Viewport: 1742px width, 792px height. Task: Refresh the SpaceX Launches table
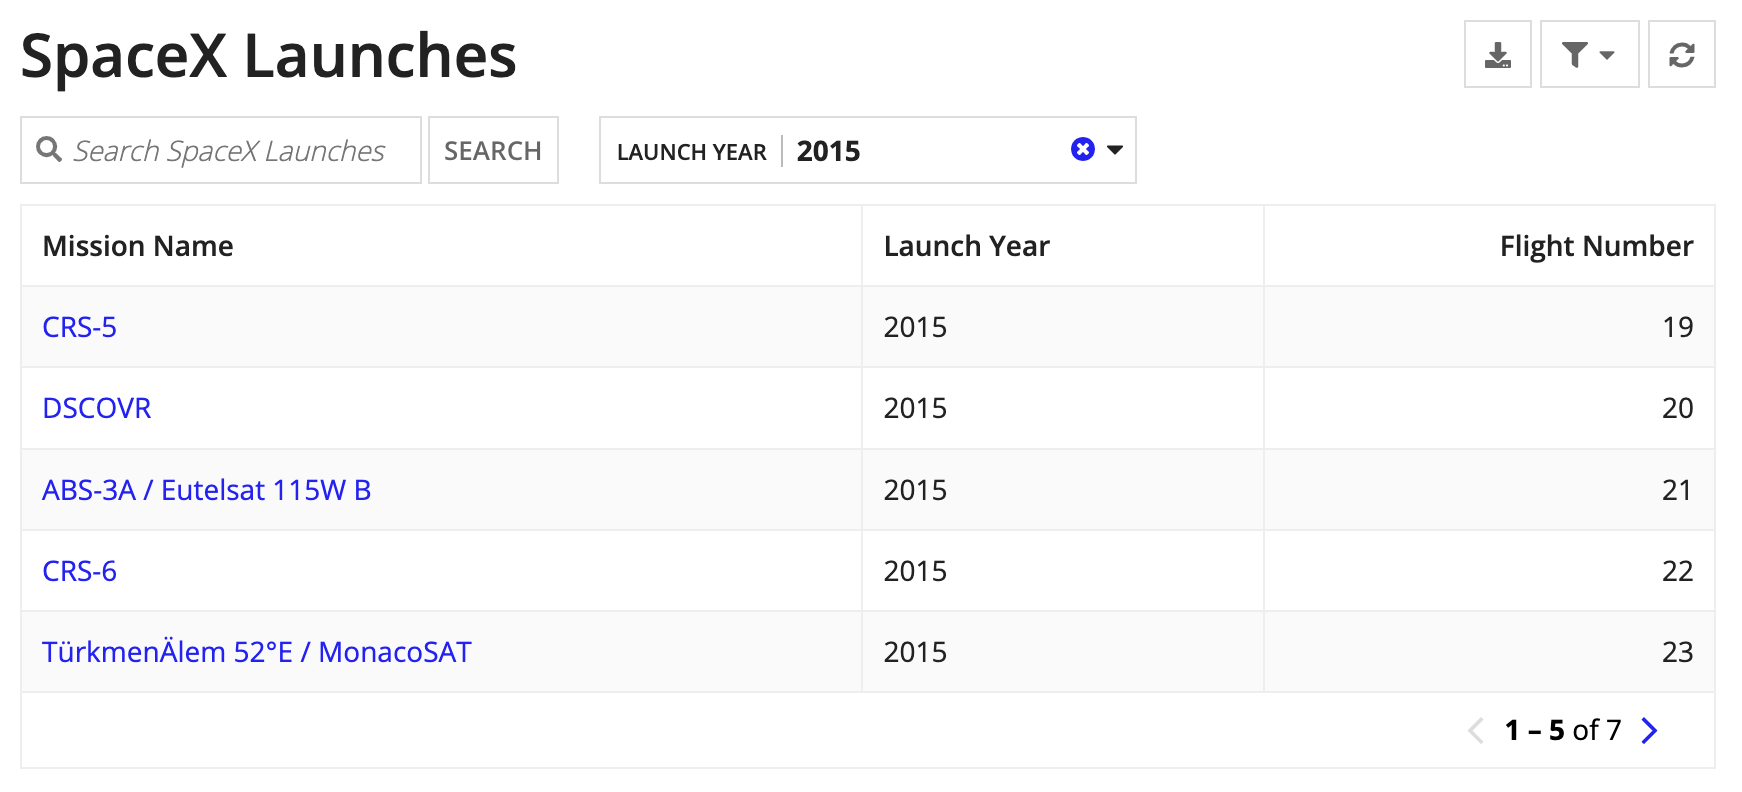coord(1681,54)
